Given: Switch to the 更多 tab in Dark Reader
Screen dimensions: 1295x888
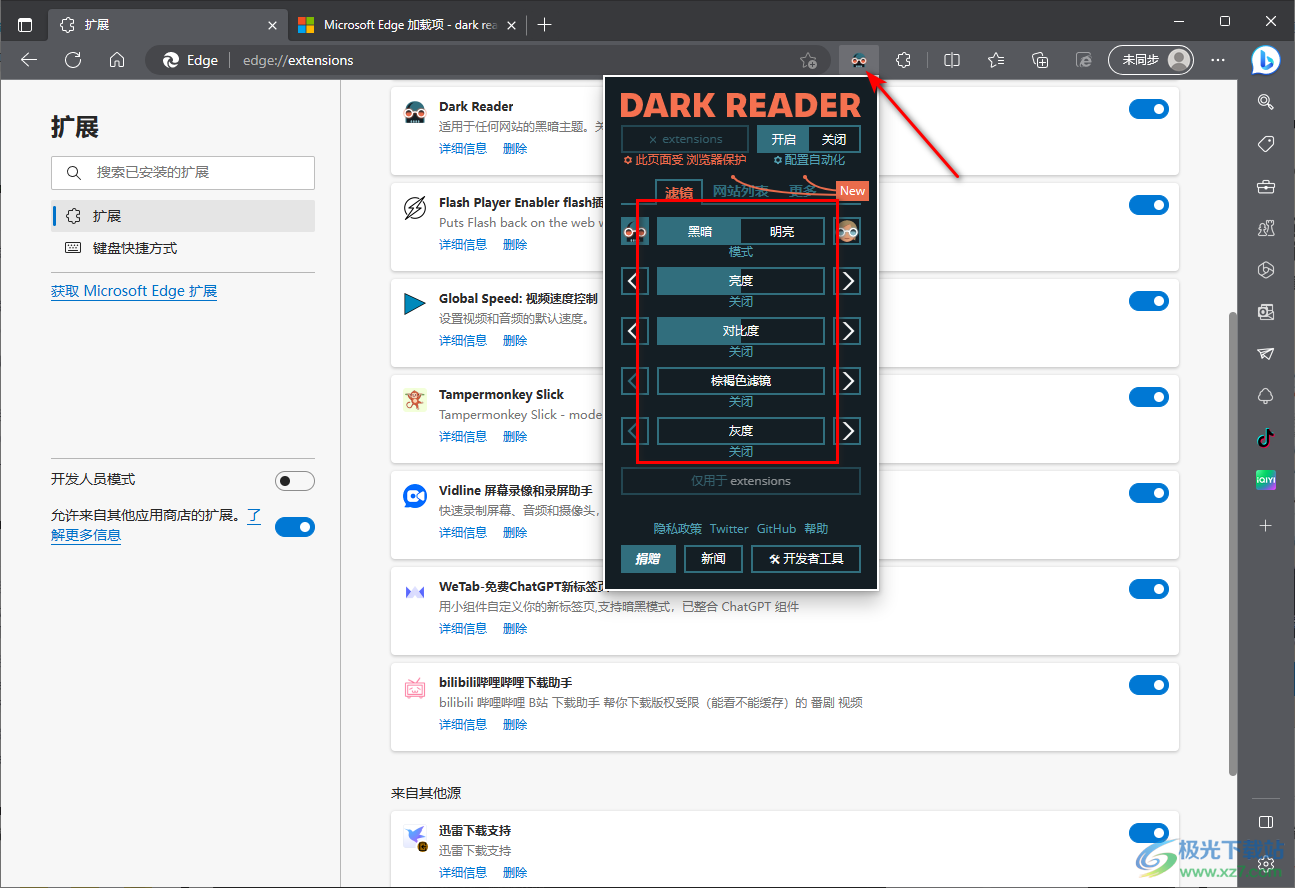Looking at the screenshot, I should [x=803, y=191].
